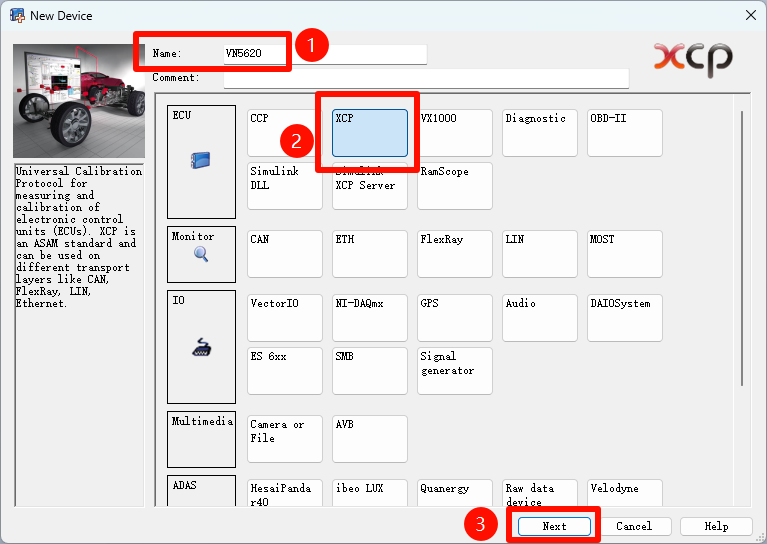Click the Name input field
Viewport: 767px width, 544px height.
click(325, 54)
